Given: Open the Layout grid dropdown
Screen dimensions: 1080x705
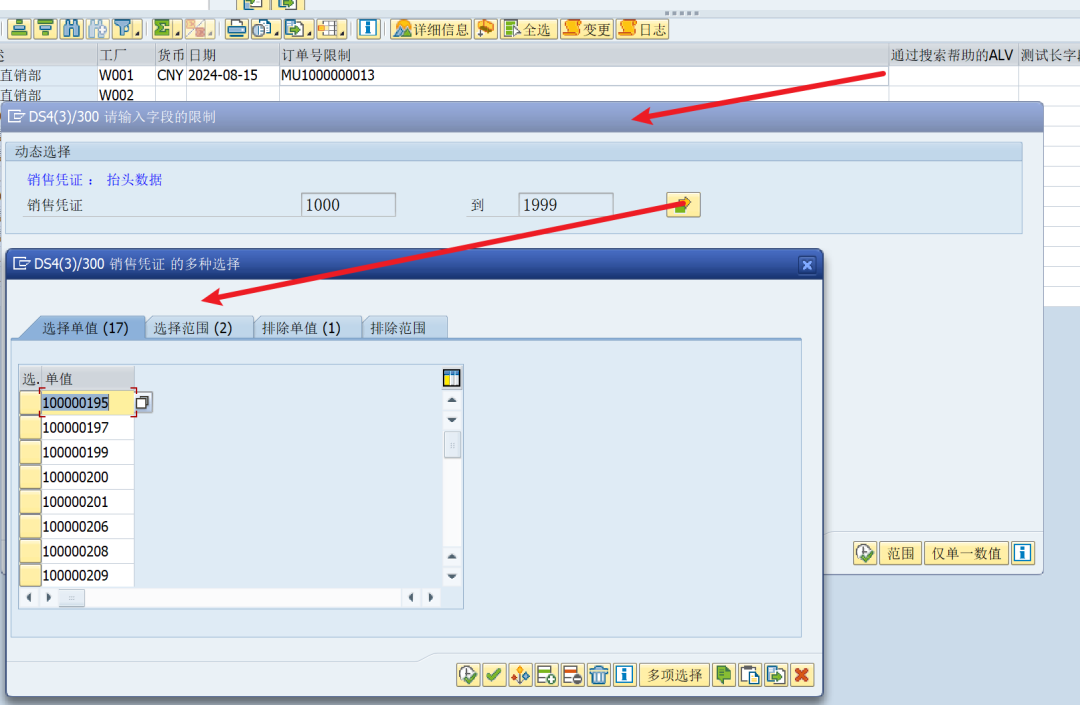Looking at the screenshot, I should point(331,29).
